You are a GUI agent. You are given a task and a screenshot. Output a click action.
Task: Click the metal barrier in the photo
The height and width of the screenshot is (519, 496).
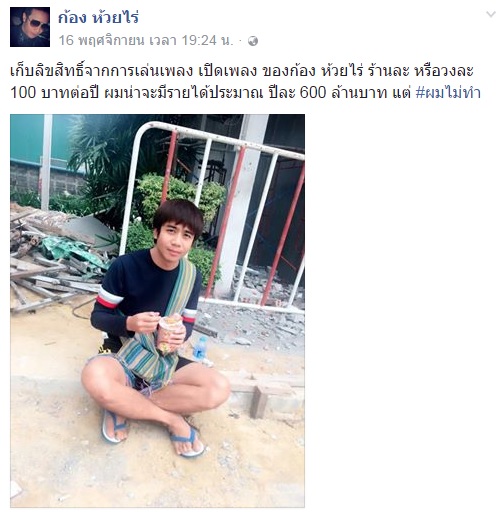[213, 213]
